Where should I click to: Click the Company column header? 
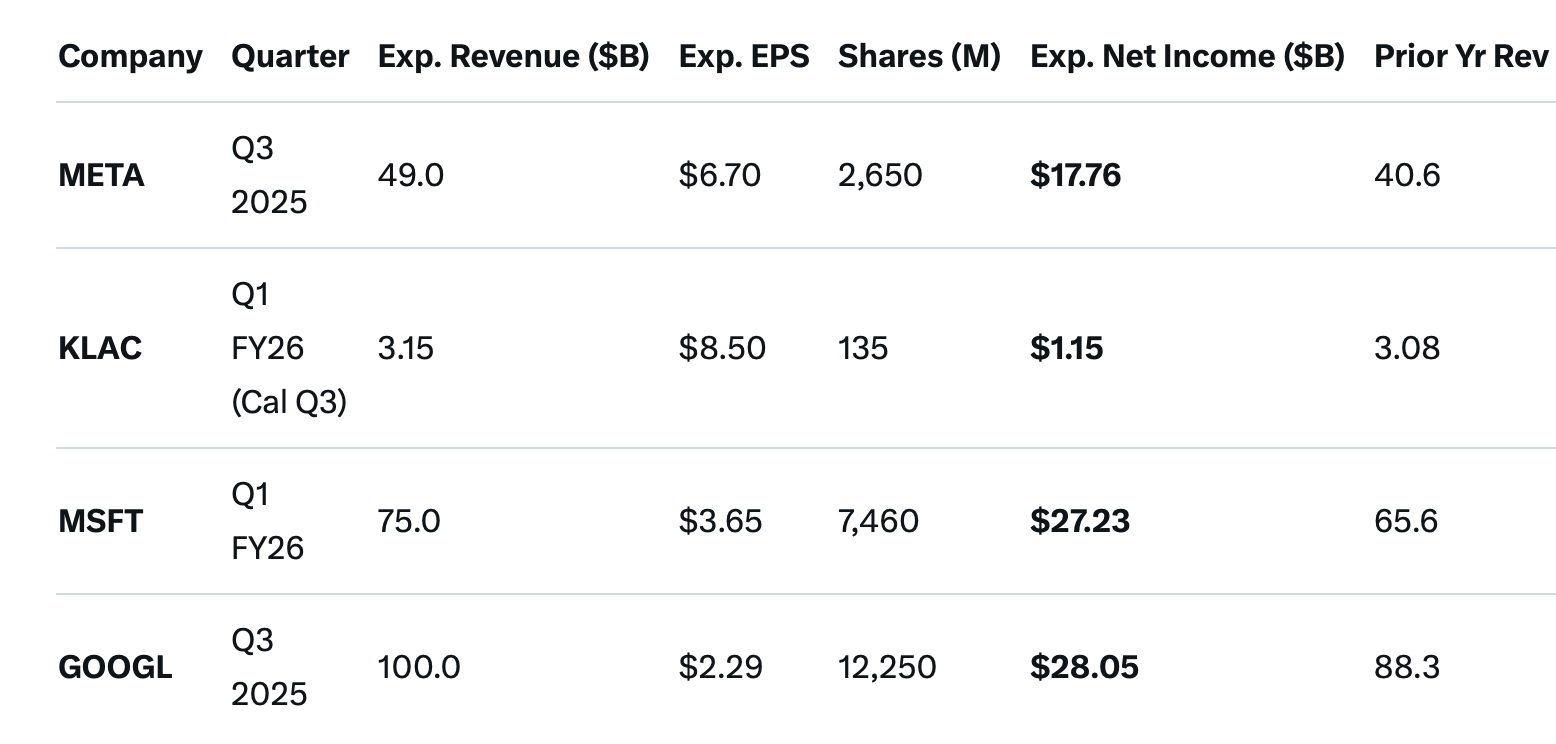[130, 57]
